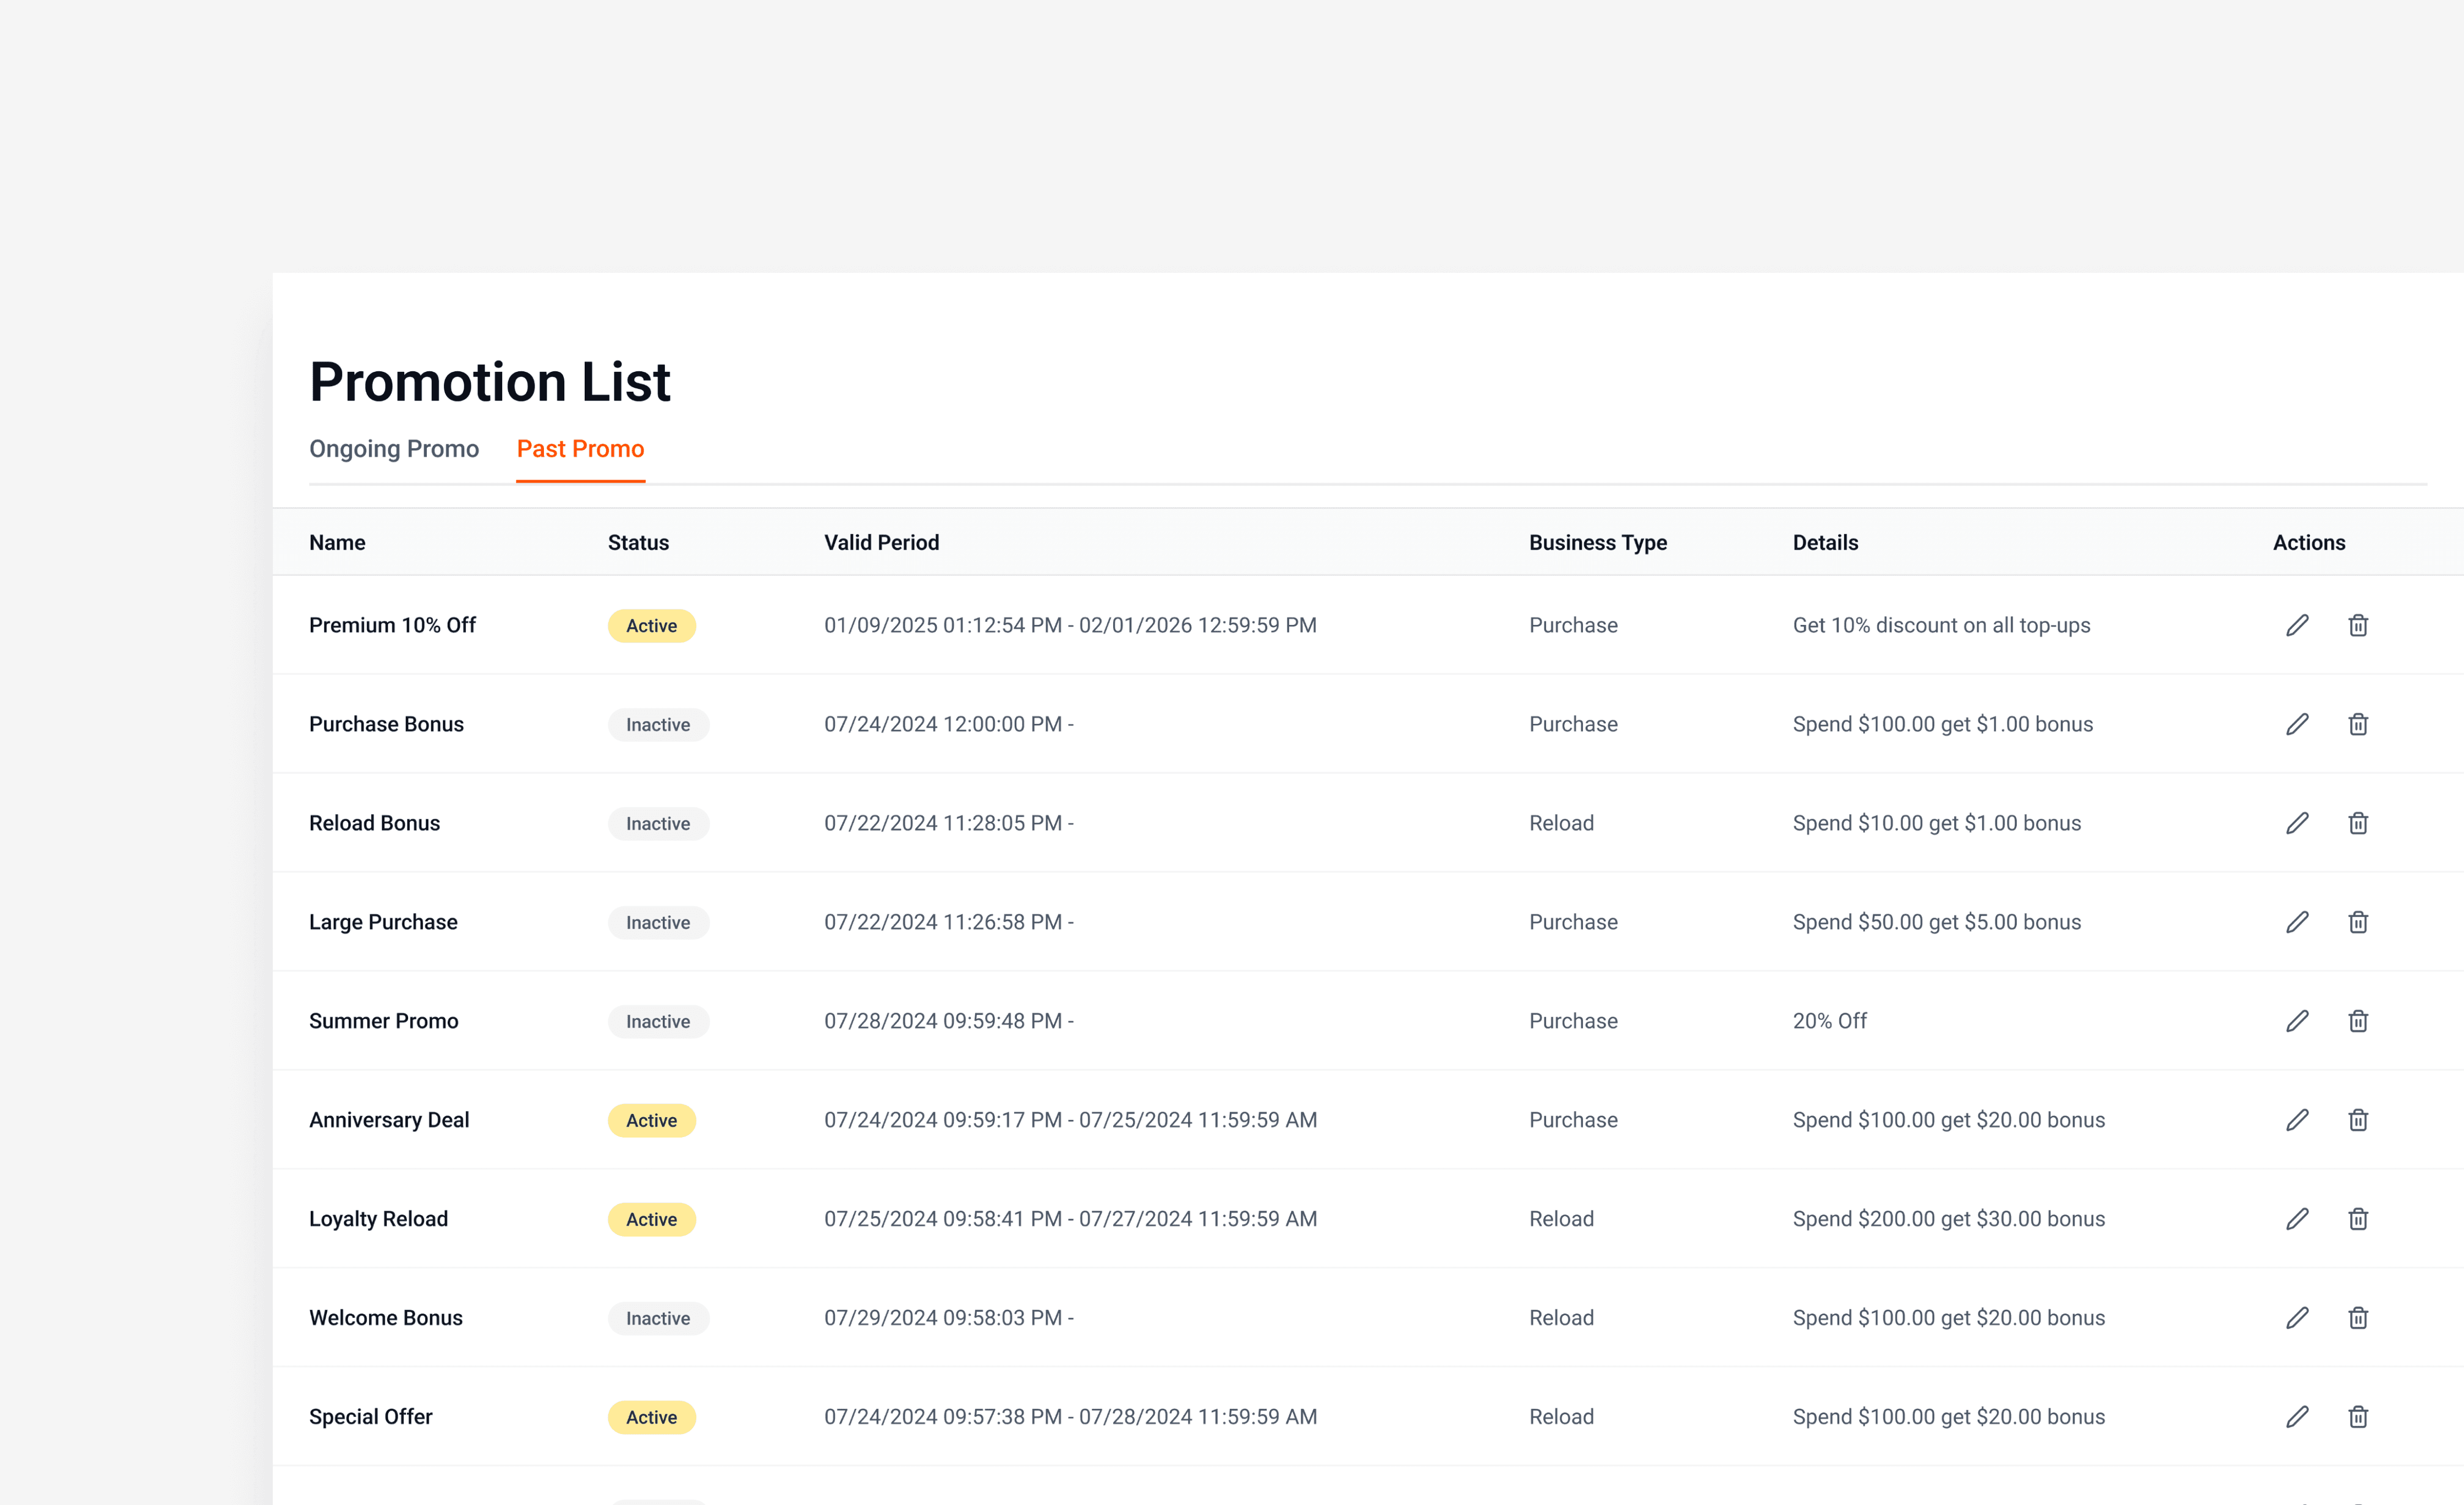
Task: Delete the Special Offer promotion
Action: pos(2357,1417)
